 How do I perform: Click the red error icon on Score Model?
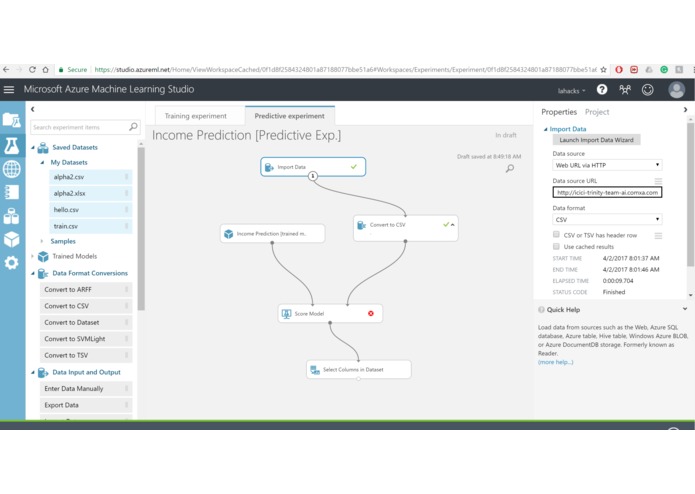click(x=371, y=313)
